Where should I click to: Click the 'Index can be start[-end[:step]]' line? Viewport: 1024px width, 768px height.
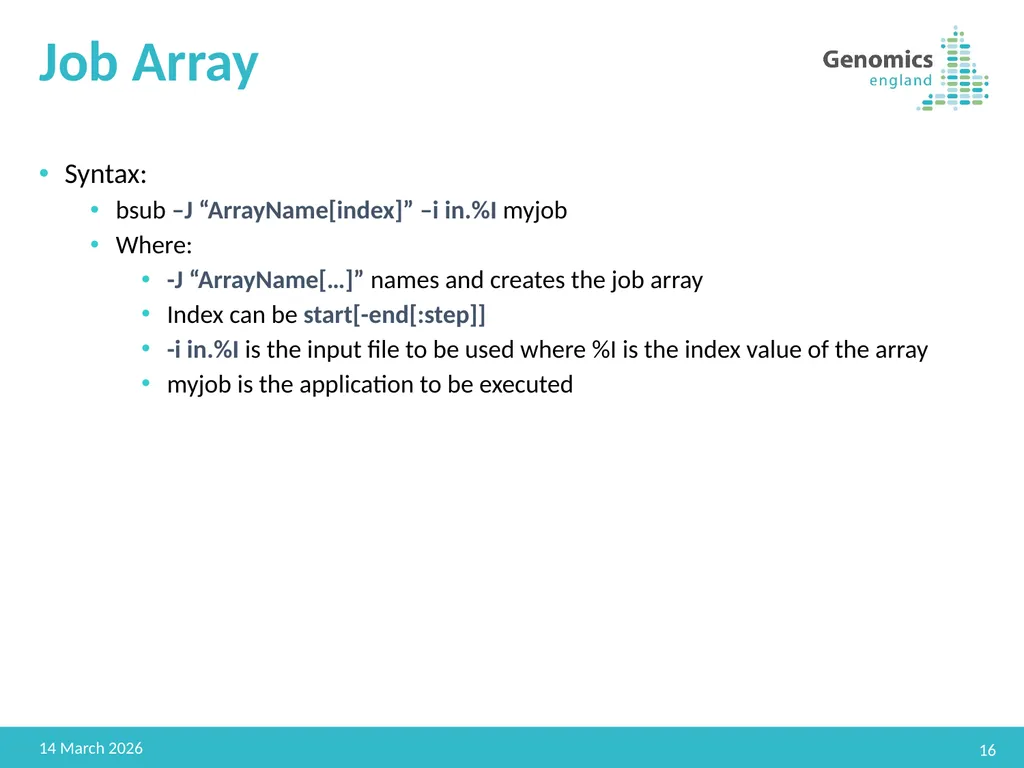(x=326, y=315)
